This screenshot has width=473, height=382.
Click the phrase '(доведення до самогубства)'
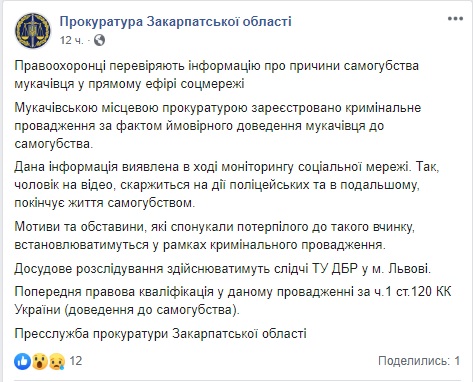click(x=152, y=310)
